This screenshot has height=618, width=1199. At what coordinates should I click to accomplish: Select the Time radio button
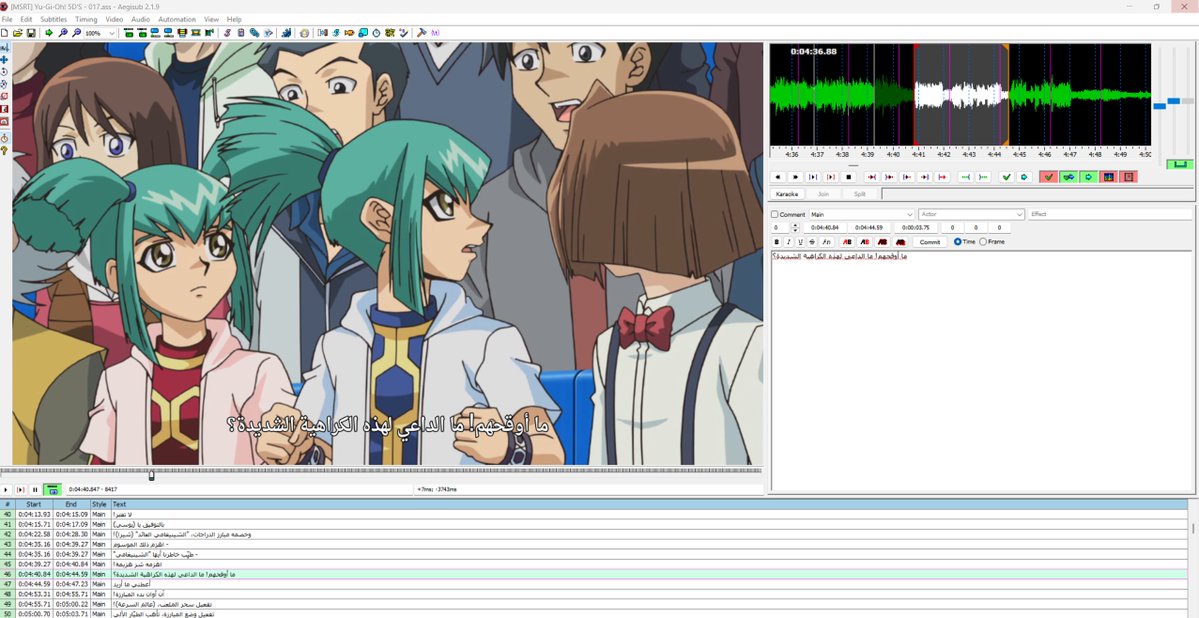(x=957, y=242)
